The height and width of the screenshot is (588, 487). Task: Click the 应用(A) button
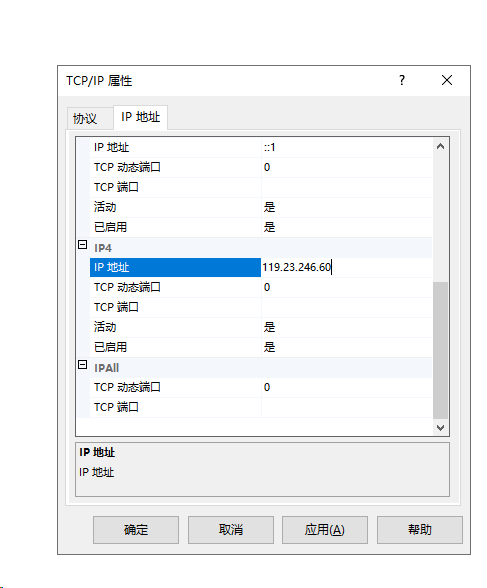(x=325, y=530)
